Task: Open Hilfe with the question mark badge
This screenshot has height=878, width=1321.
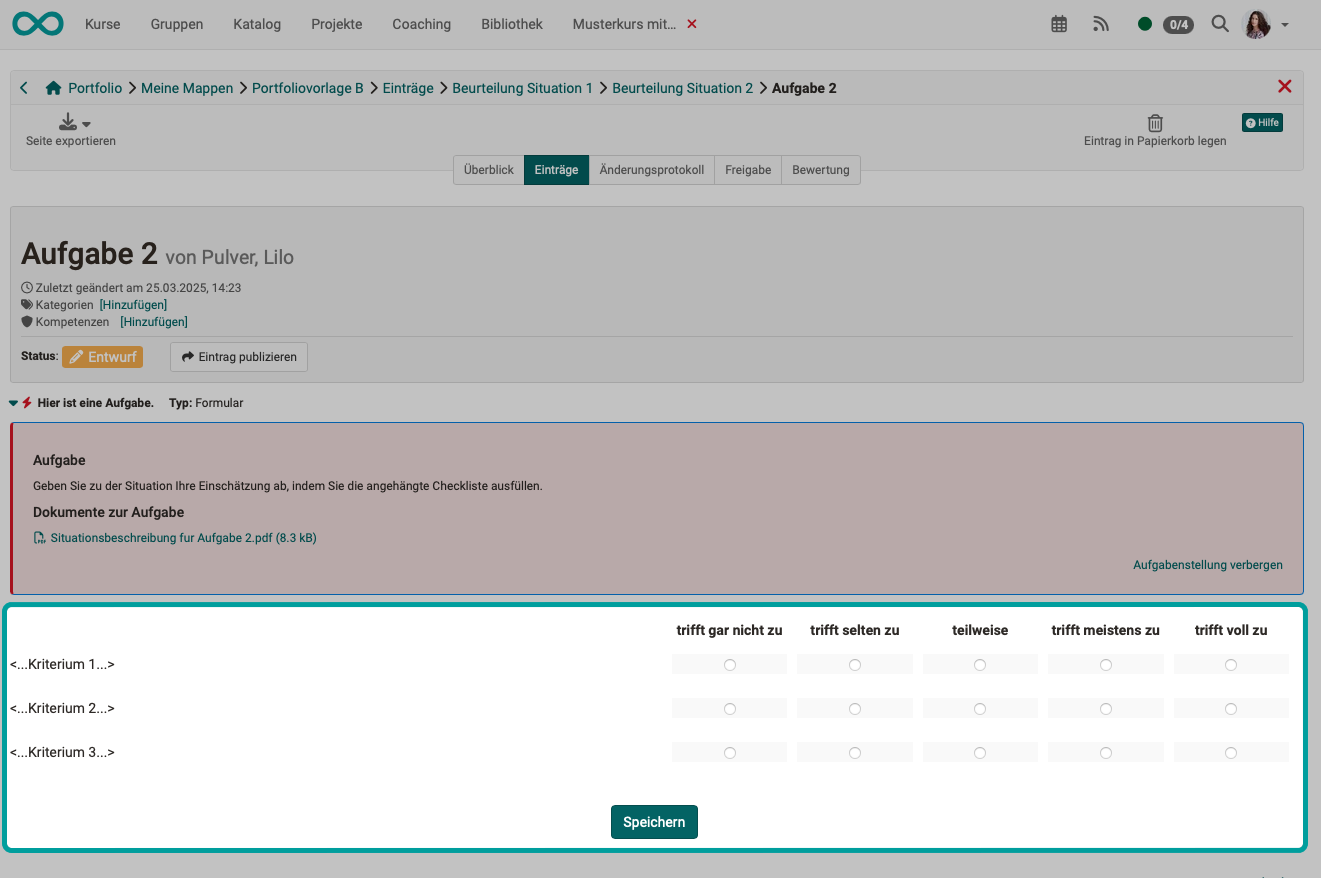Action: [x=1262, y=122]
